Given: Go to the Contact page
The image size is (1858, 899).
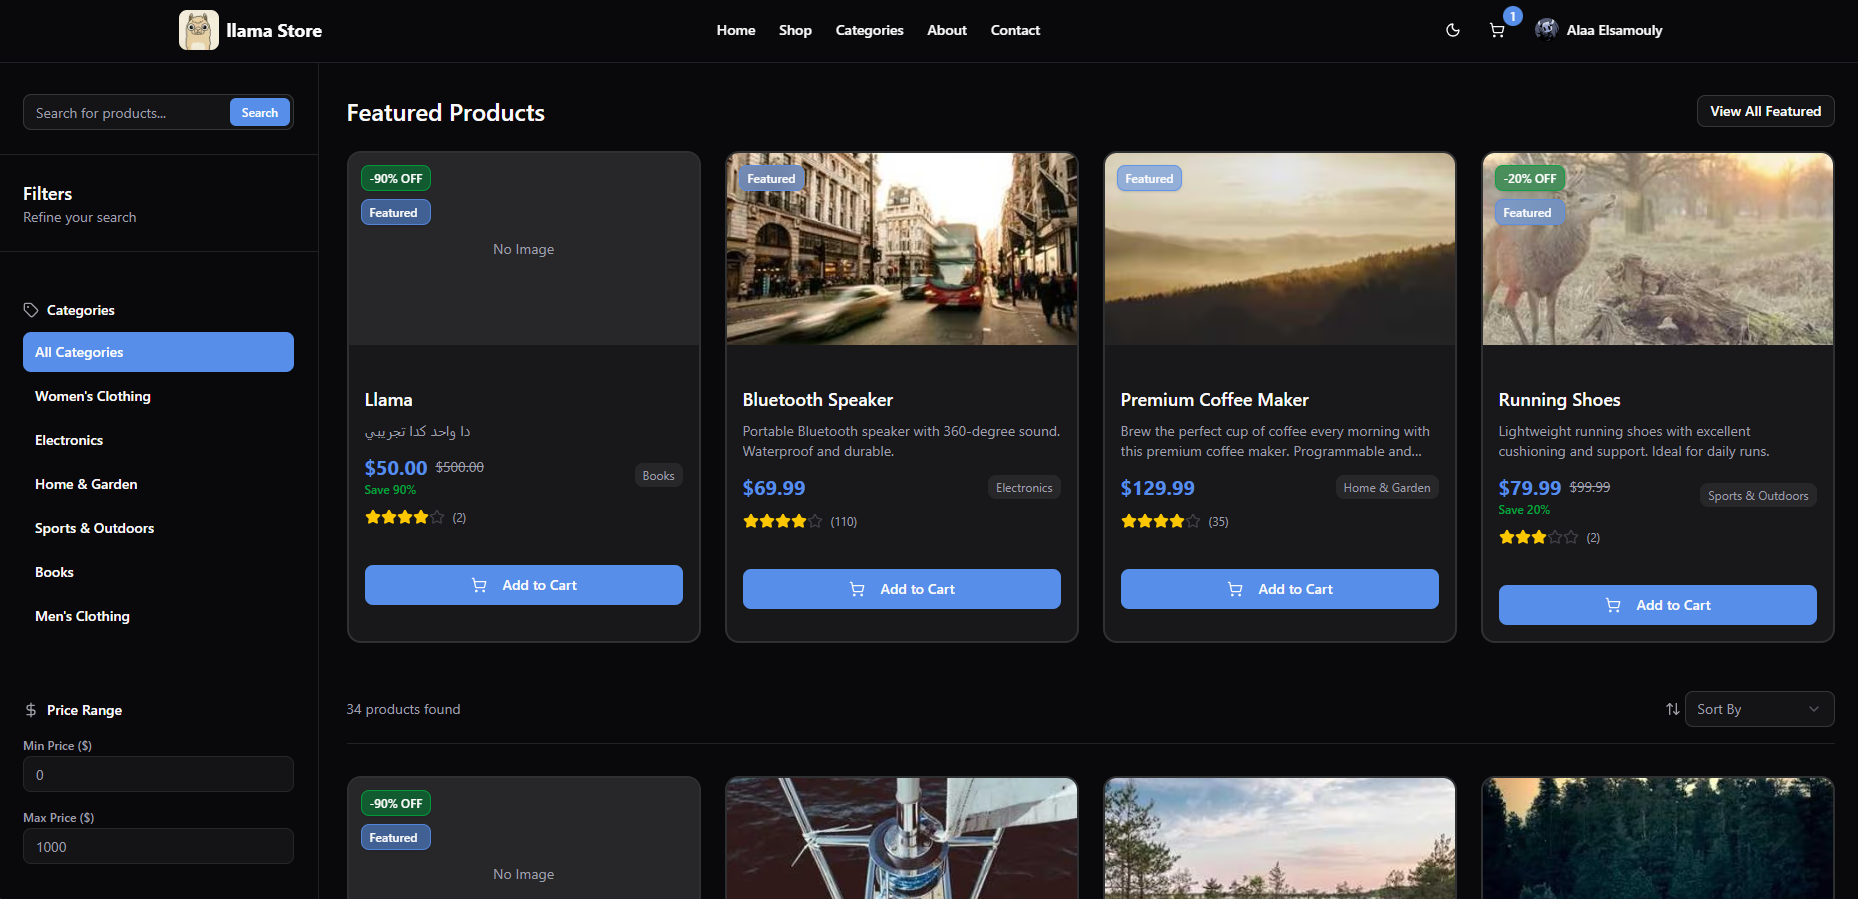Looking at the screenshot, I should coord(1015,30).
